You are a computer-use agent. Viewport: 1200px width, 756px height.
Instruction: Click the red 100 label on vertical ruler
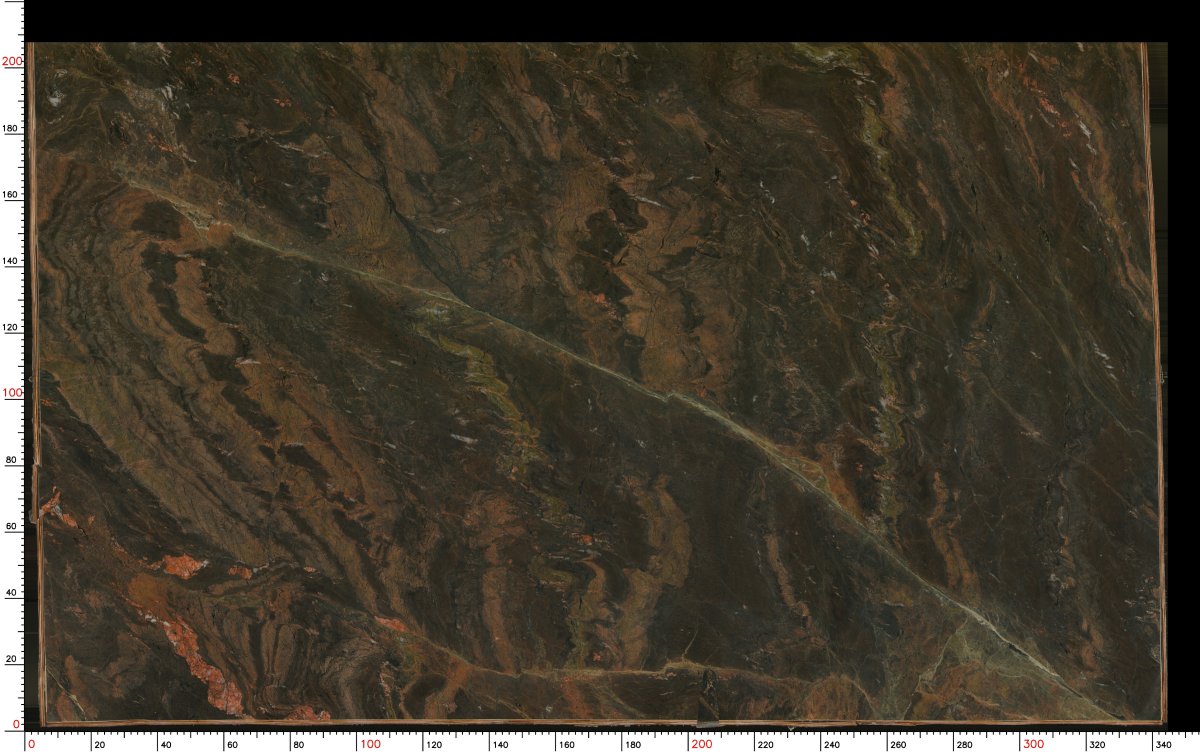12,392
